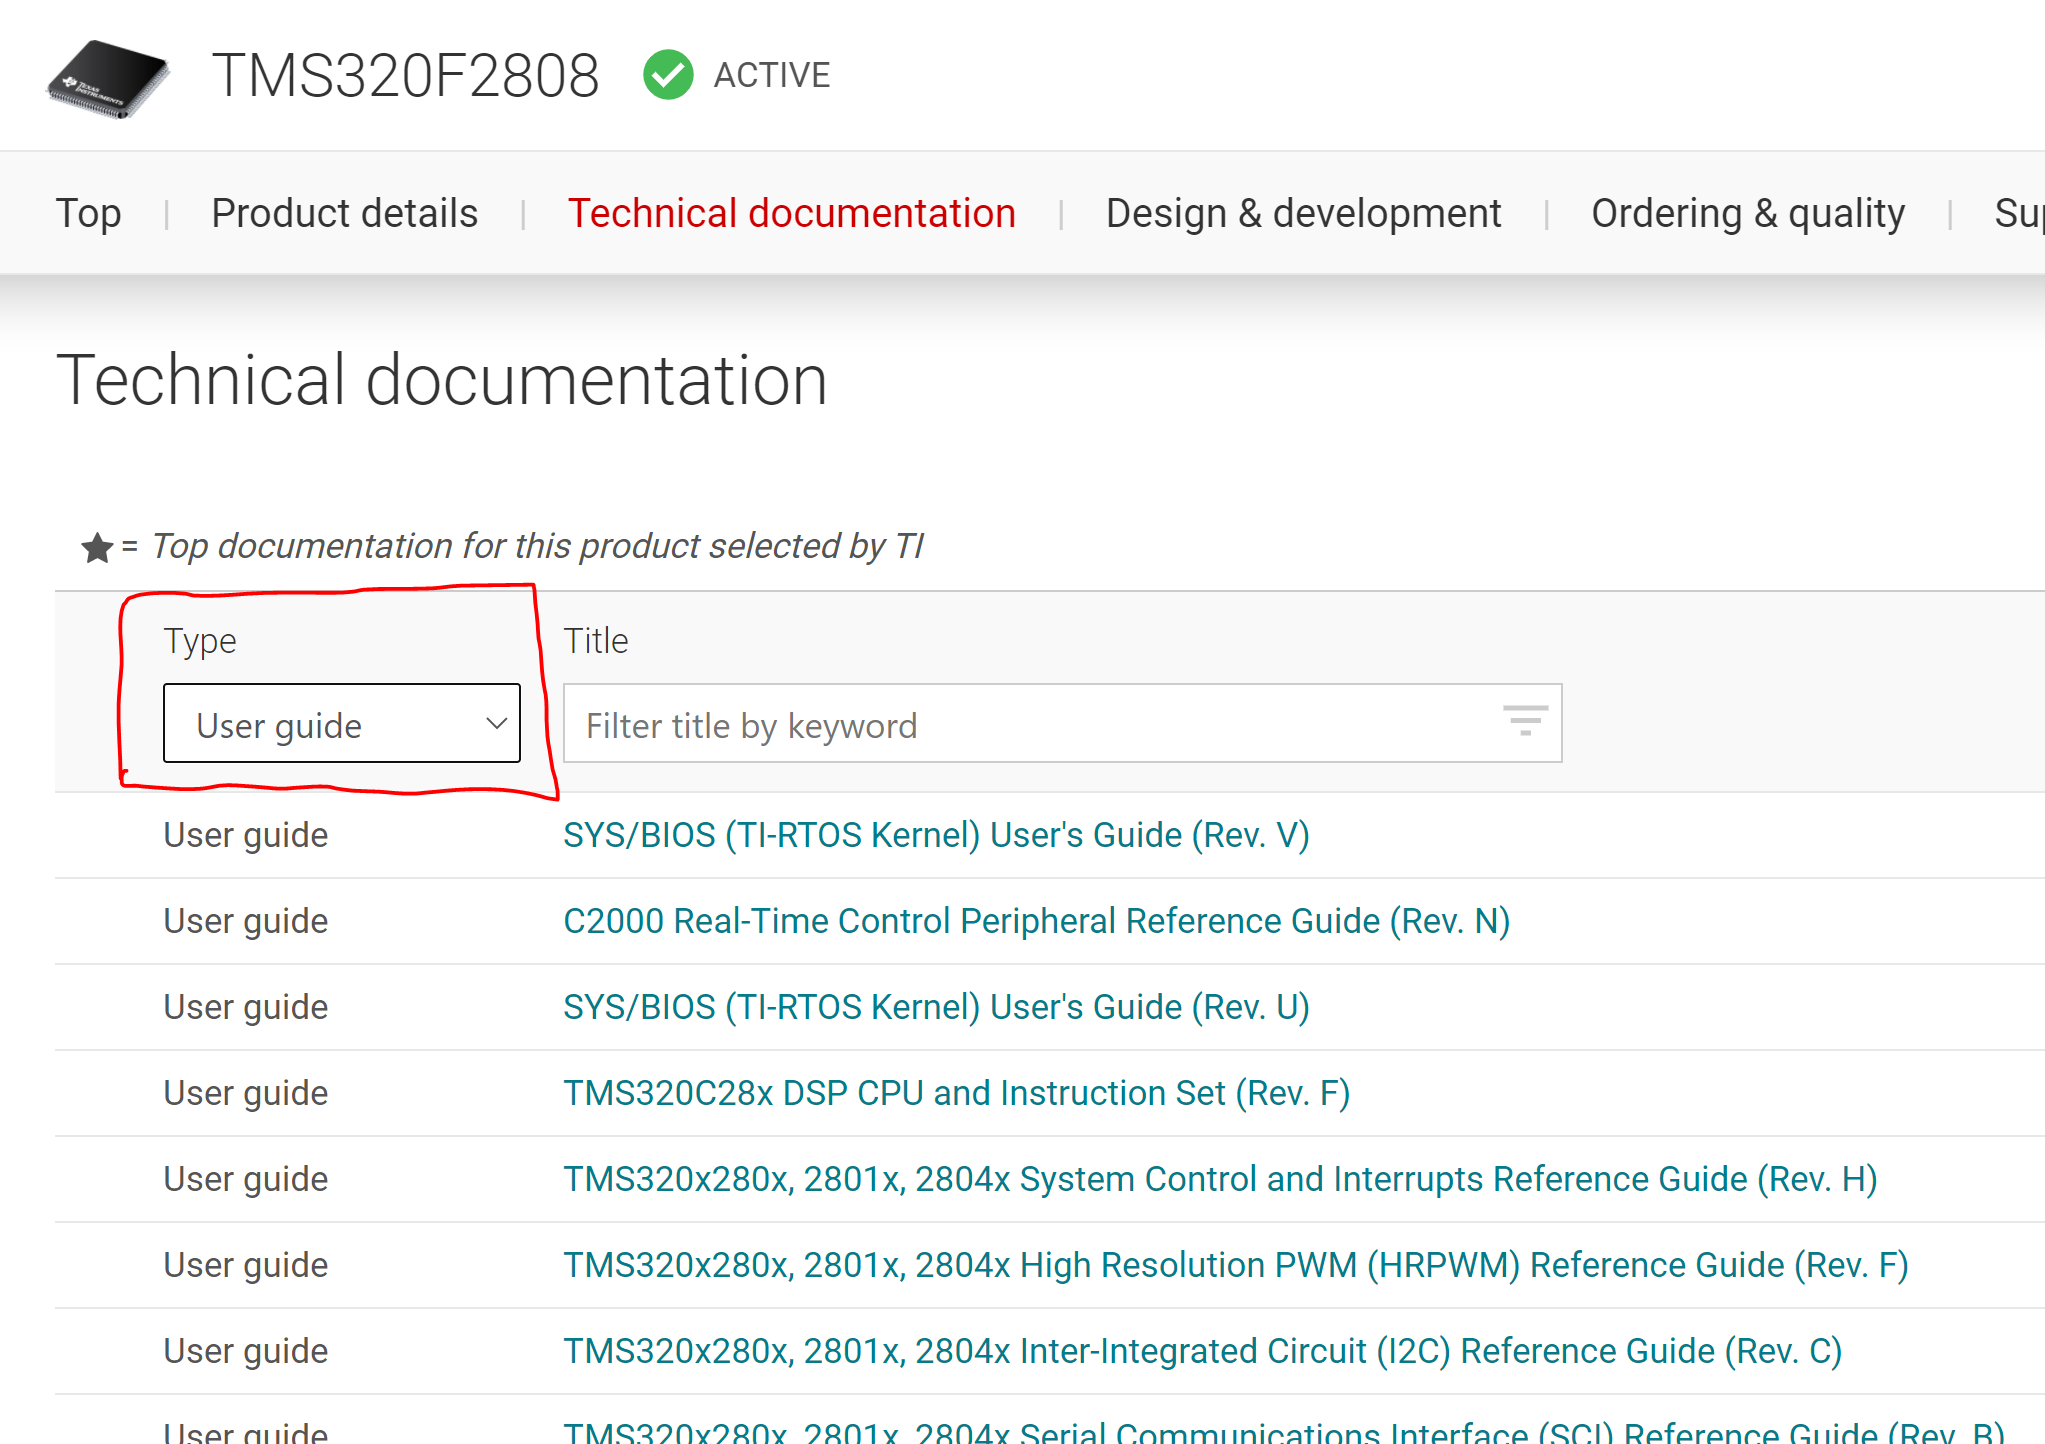Focus the Filter title by keyword field

click(x=1062, y=723)
